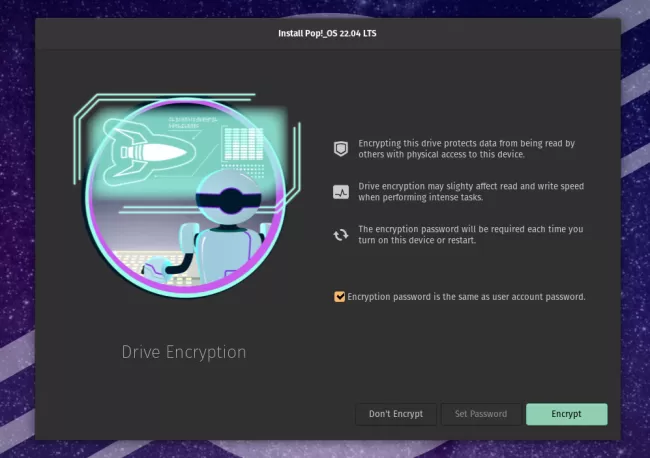Click the 'Encryption password is the same' label
The image size is (650, 458).
click(466, 297)
